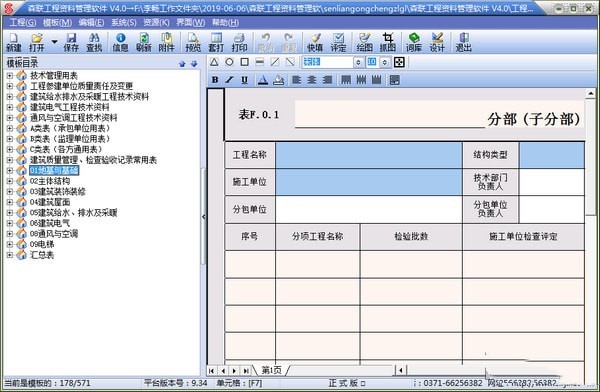Click the 绘图 (Draw) icon
600x392 pixels.
coord(364,42)
